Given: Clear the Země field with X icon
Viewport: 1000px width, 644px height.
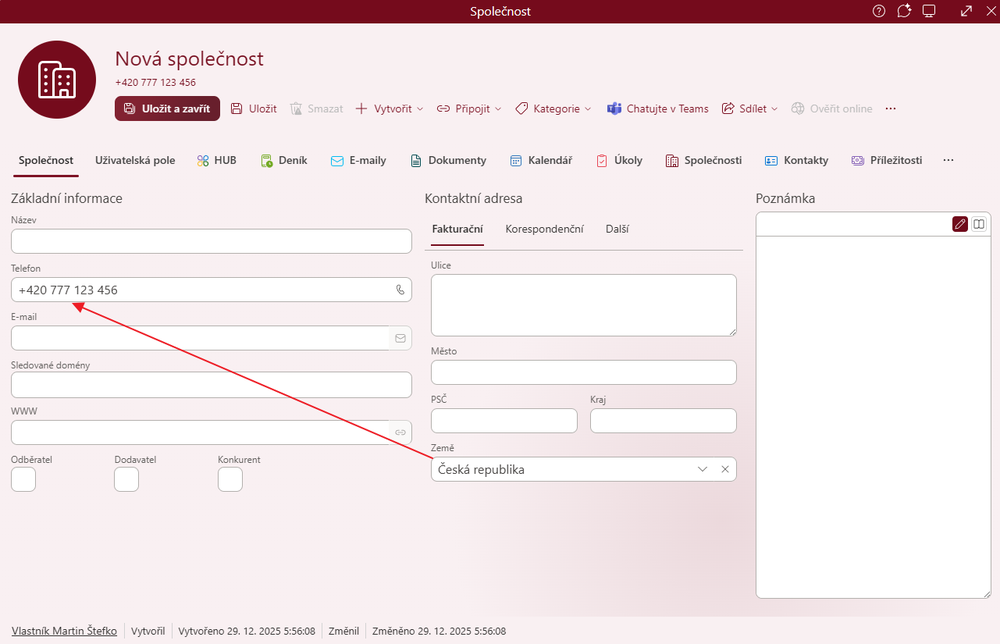Looking at the screenshot, I should (725, 469).
